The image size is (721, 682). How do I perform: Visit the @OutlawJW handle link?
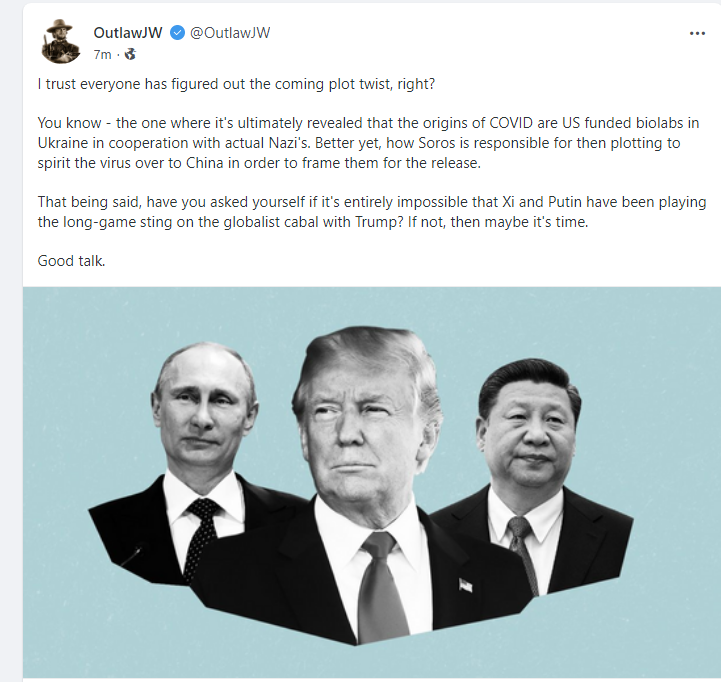click(230, 33)
